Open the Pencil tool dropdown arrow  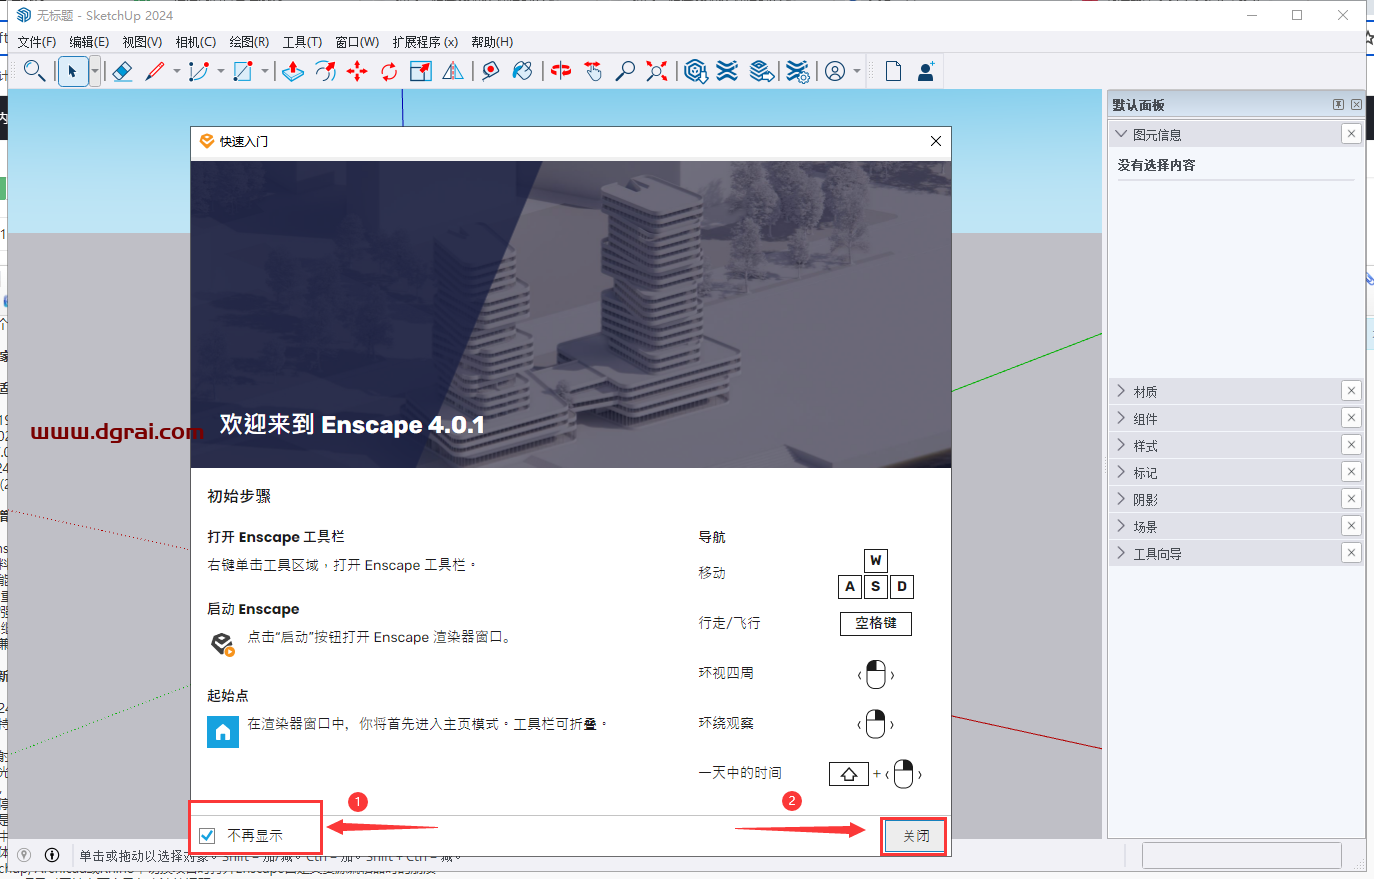pyautogui.click(x=177, y=71)
